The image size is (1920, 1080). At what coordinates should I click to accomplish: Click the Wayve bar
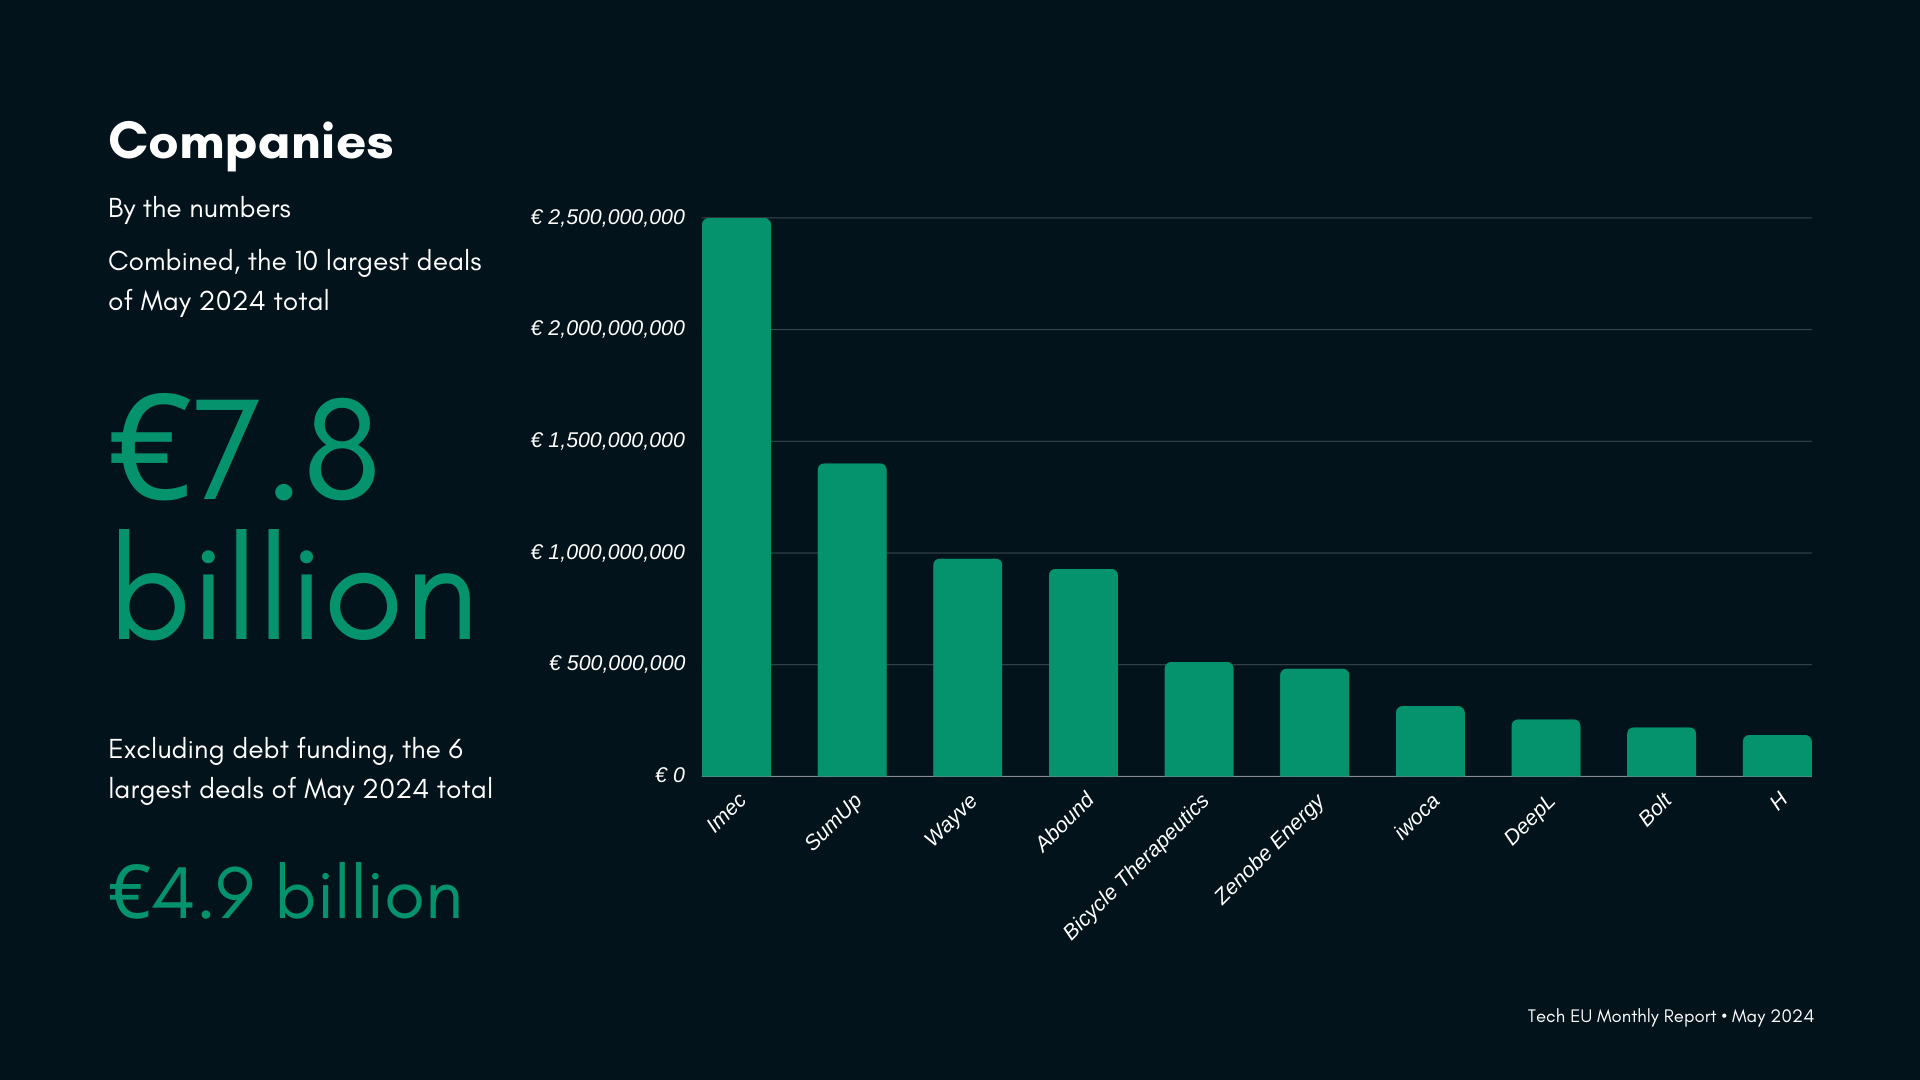(967, 667)
